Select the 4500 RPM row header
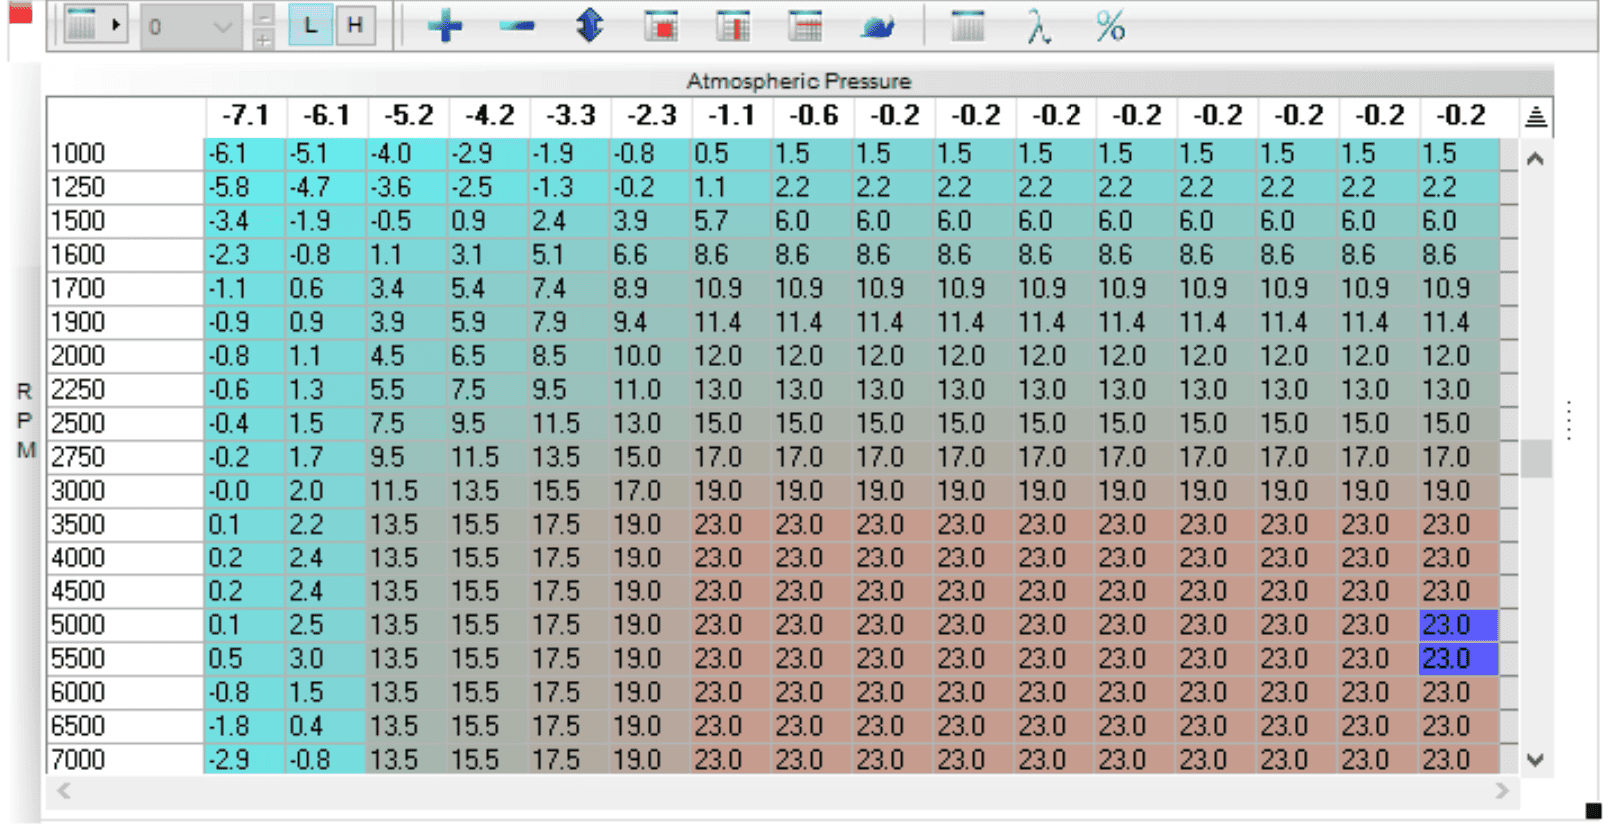1613x839 pixels. (x=126, y=591)
